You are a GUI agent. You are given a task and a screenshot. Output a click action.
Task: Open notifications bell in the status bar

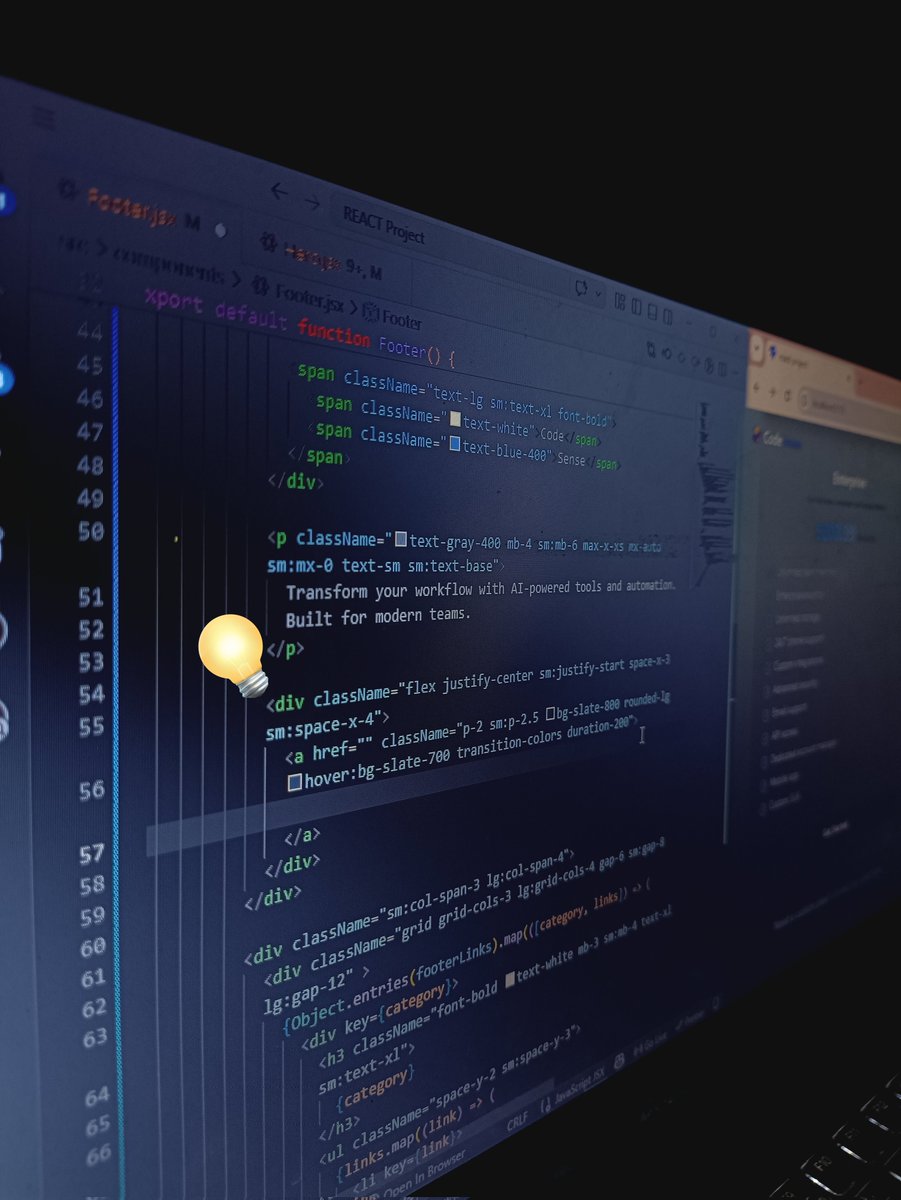pos(716,1003)
